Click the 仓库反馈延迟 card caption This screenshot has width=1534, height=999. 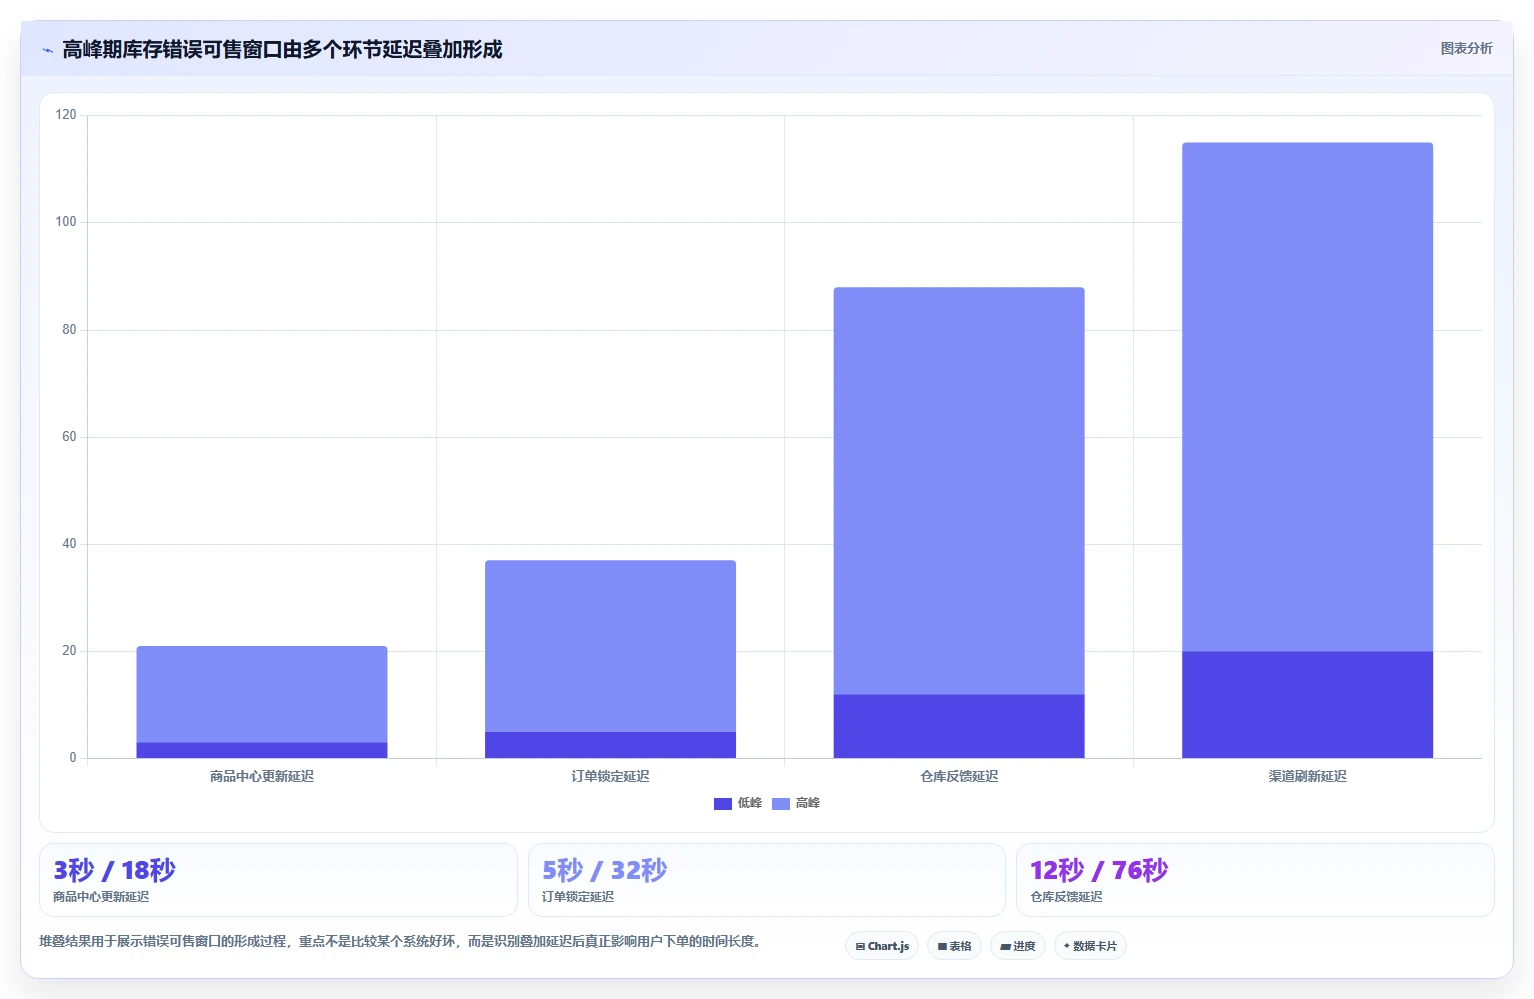tap(1066, 897)
